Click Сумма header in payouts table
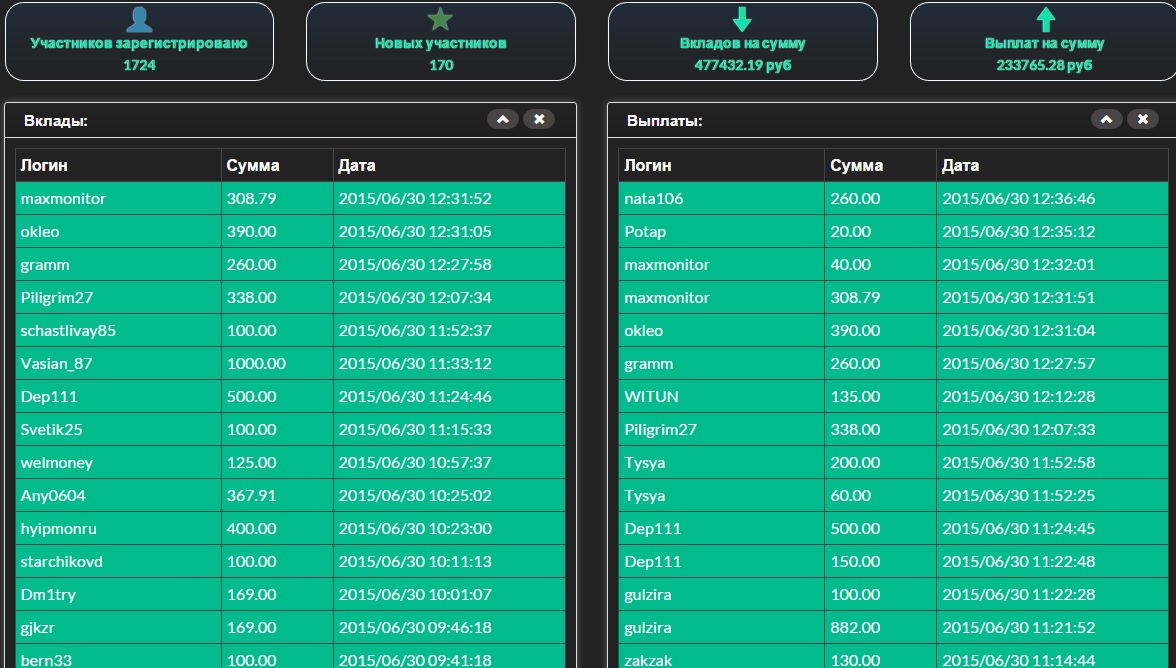The height and width of the screenshot is (668, 1176). coord(856,165)
